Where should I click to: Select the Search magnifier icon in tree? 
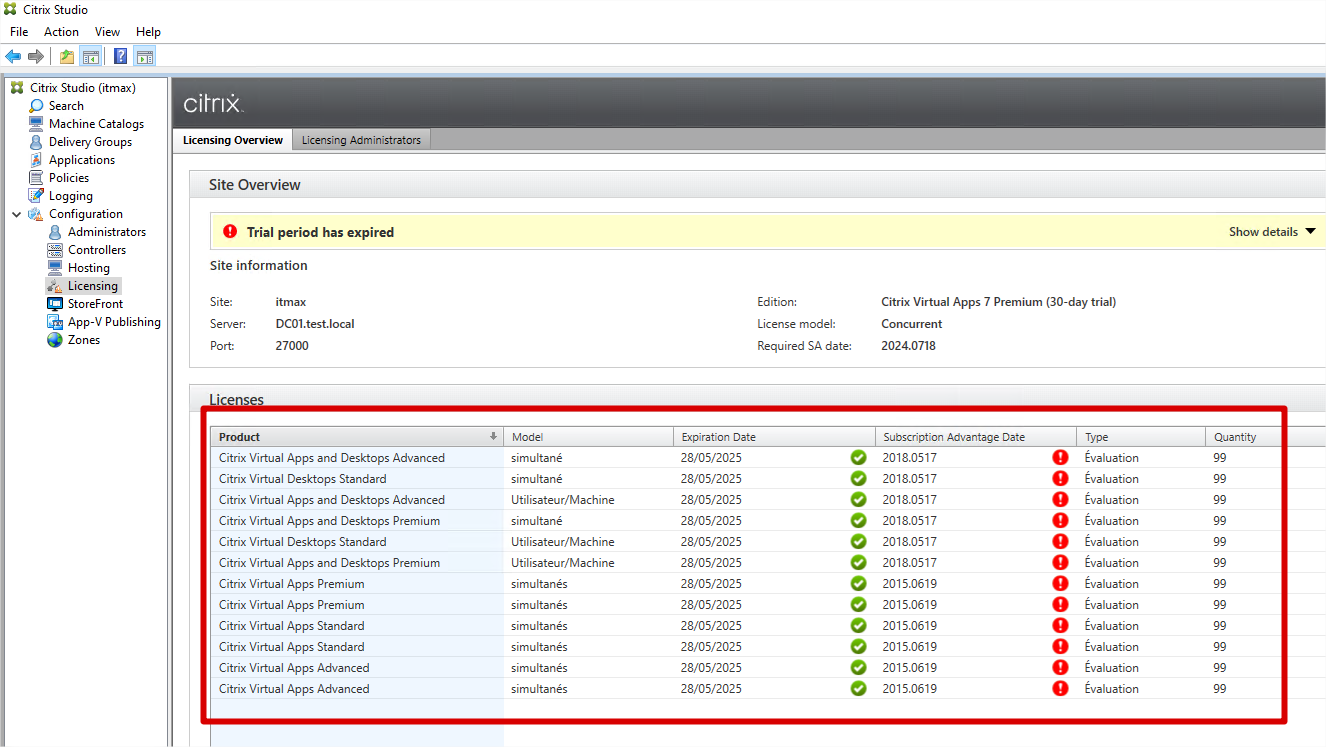tap(37, 106)
